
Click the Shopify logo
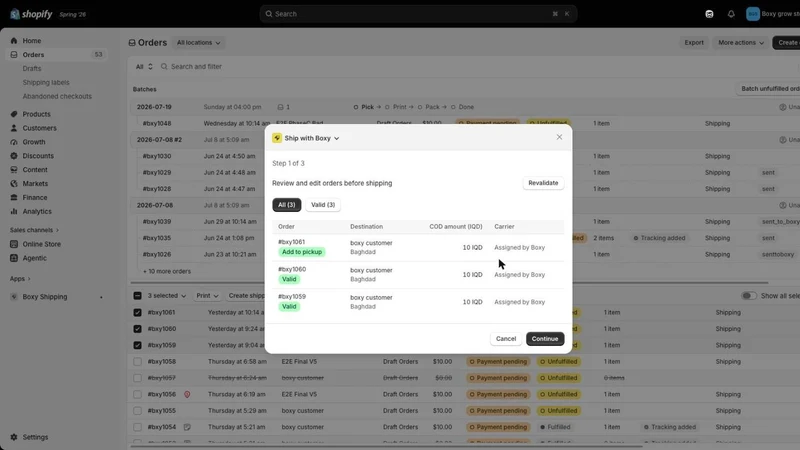pyautogui.click(x=31, y=14)
